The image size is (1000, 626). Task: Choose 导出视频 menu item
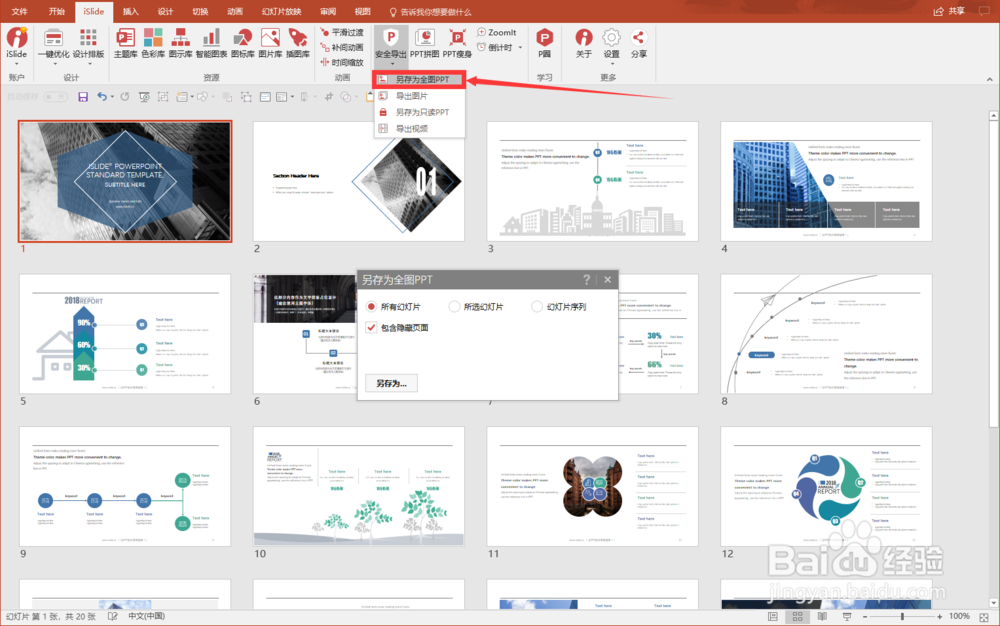tap(420, 129)
